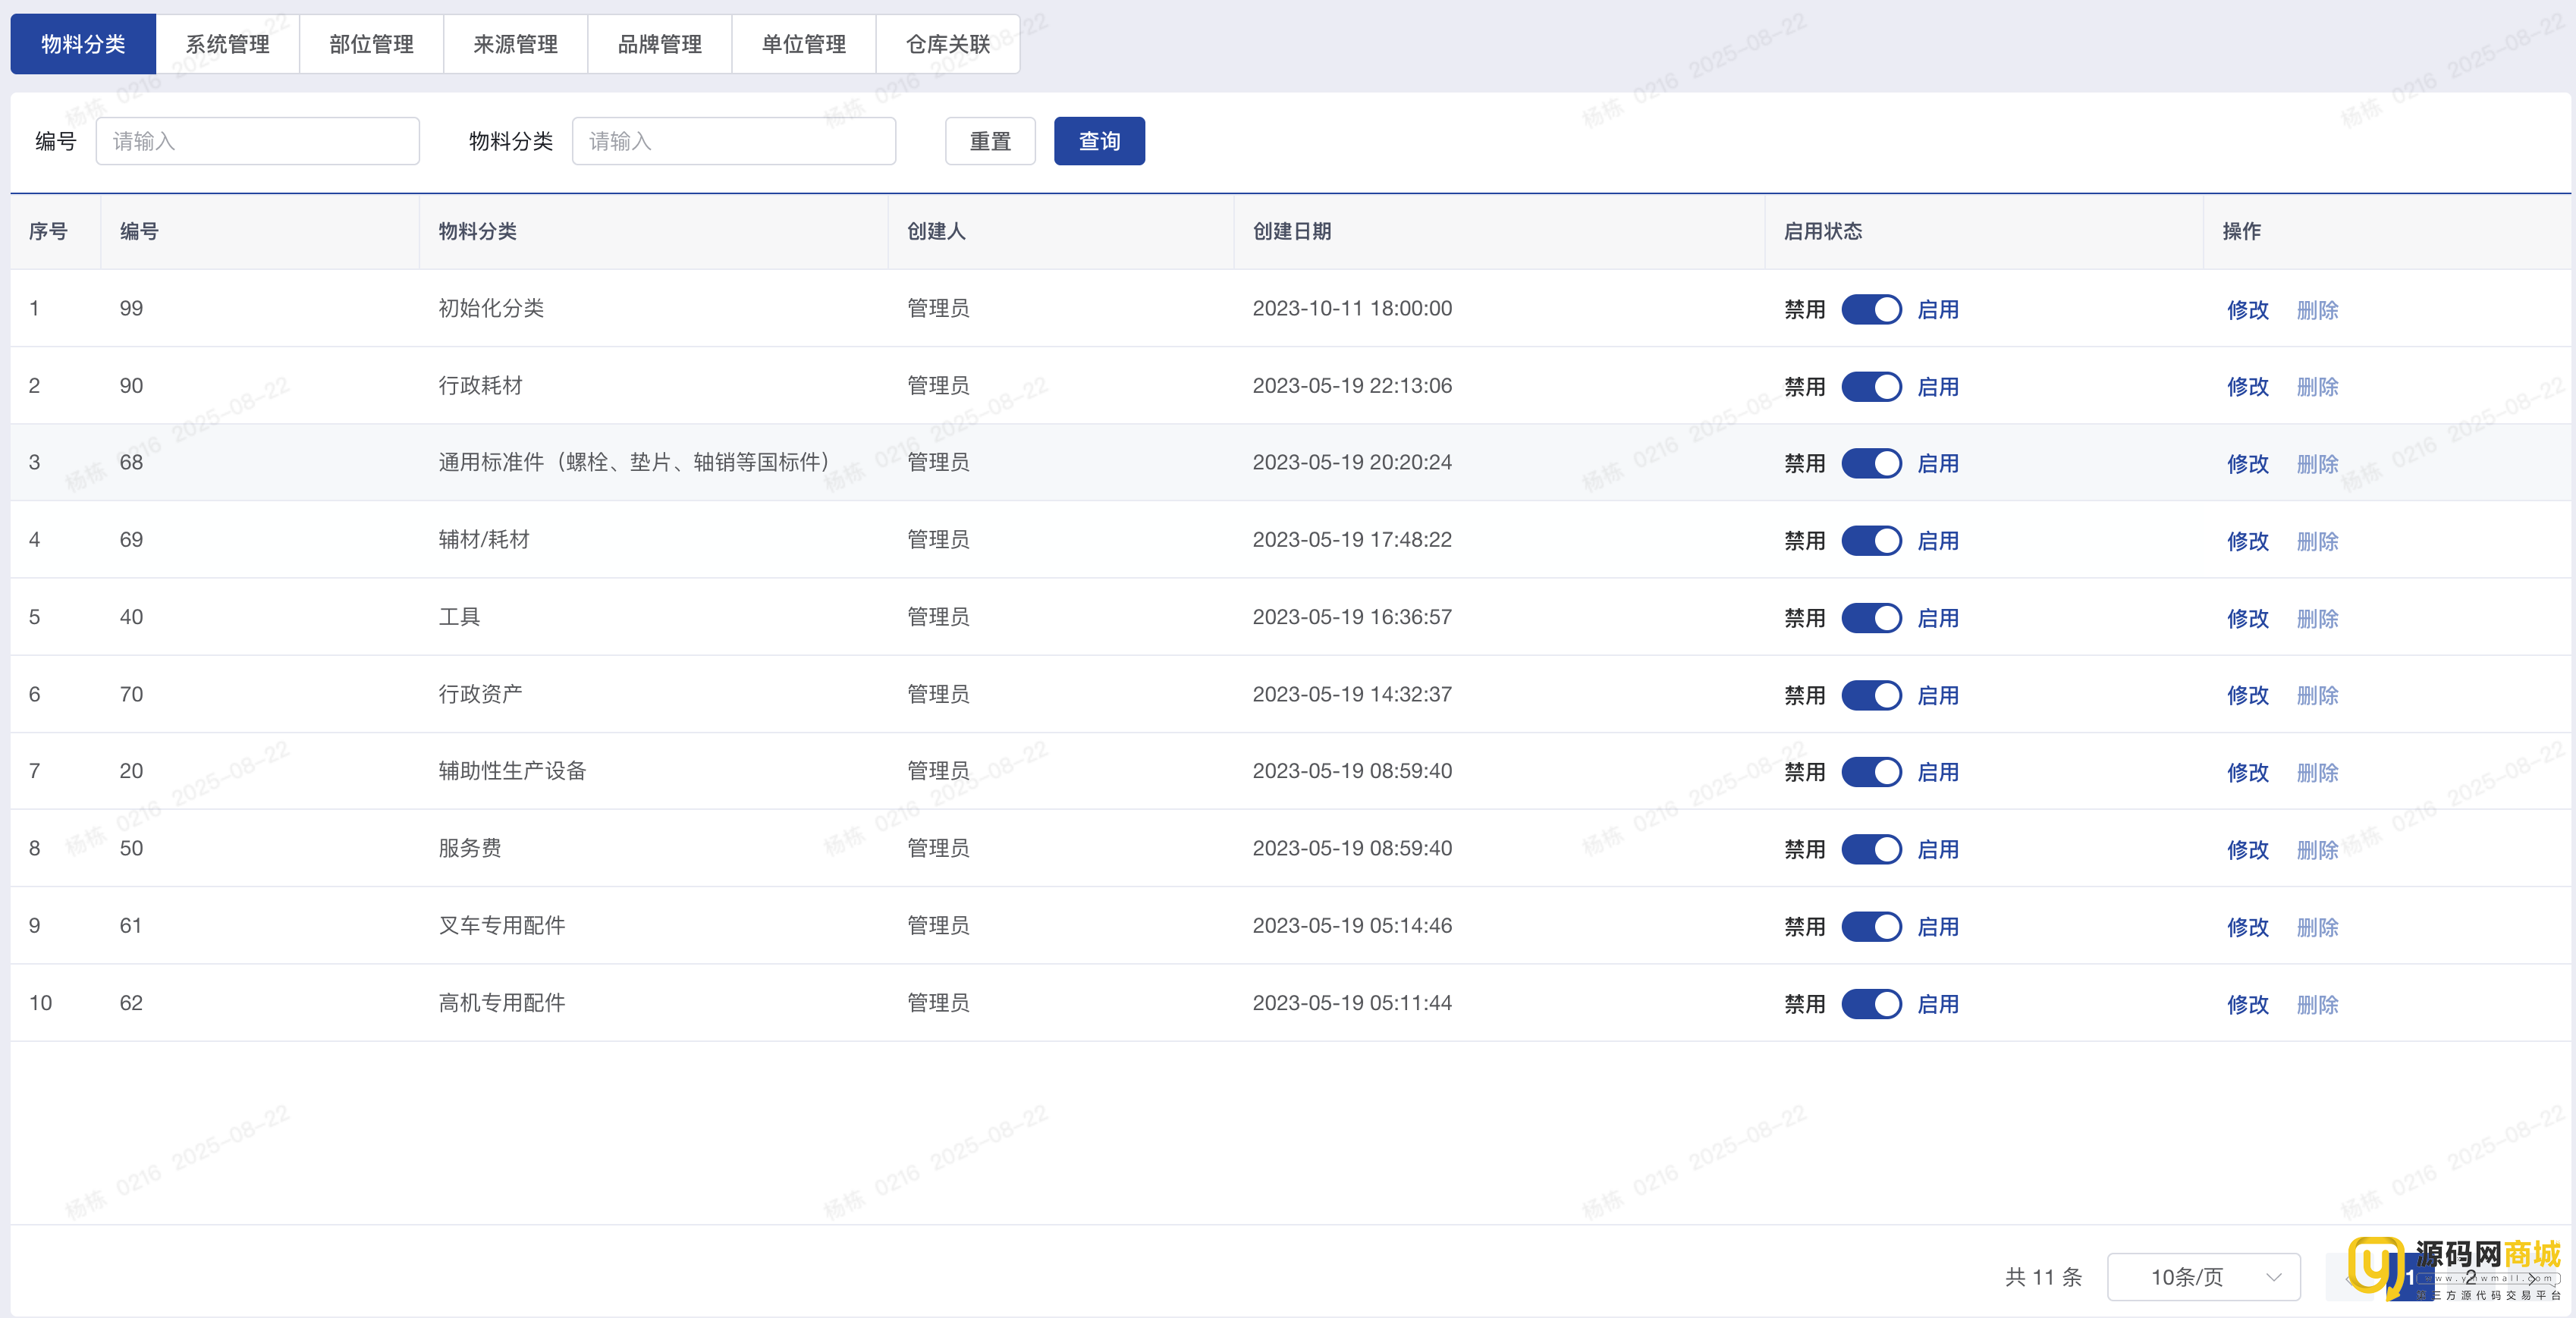Go to next page arrow in pagination

point(2532,1277)
